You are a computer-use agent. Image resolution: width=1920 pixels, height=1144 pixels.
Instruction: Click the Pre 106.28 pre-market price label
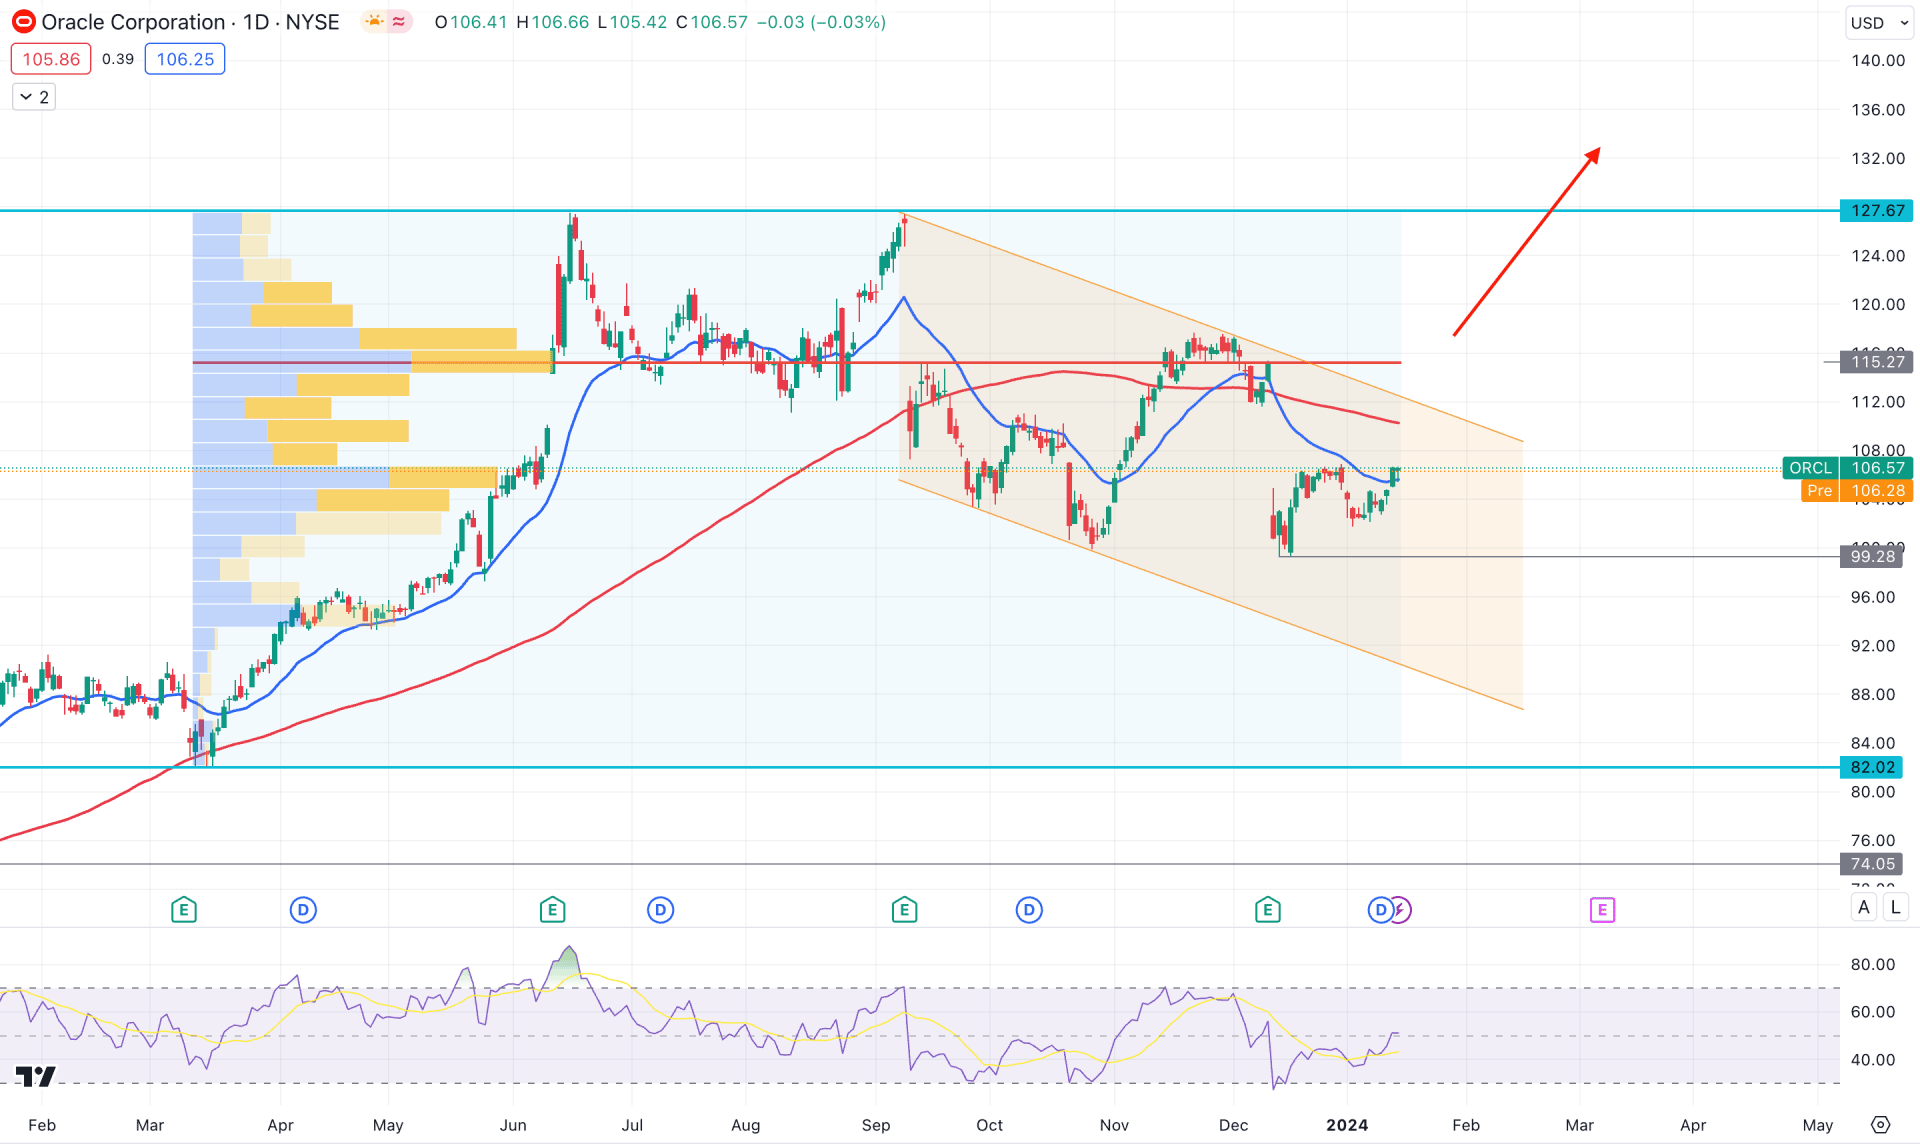pos(1857,490)
